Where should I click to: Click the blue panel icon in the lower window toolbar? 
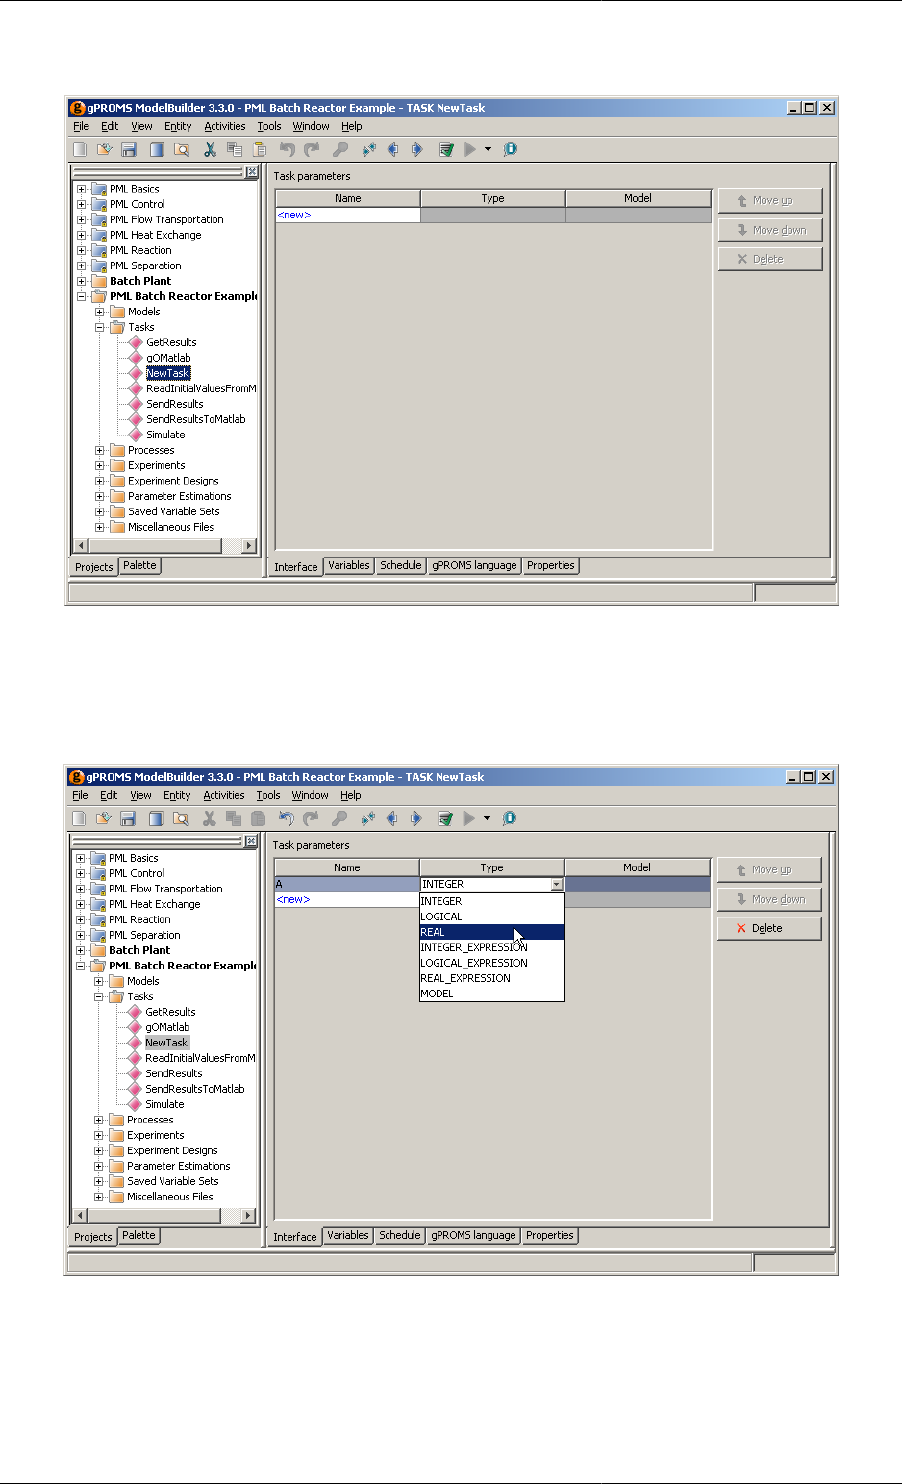click(x=155, y=818)
